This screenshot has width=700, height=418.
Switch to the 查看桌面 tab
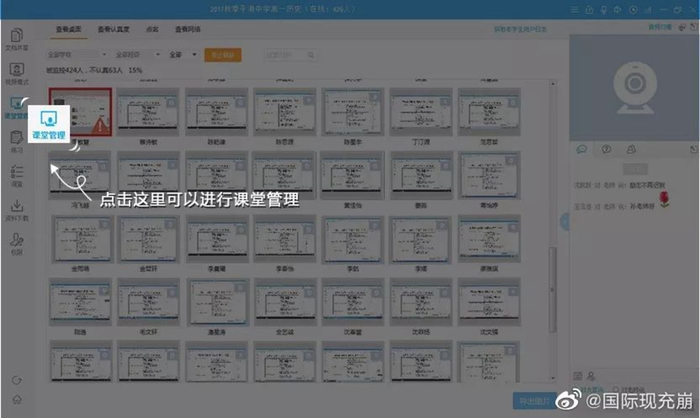[69, 29]
